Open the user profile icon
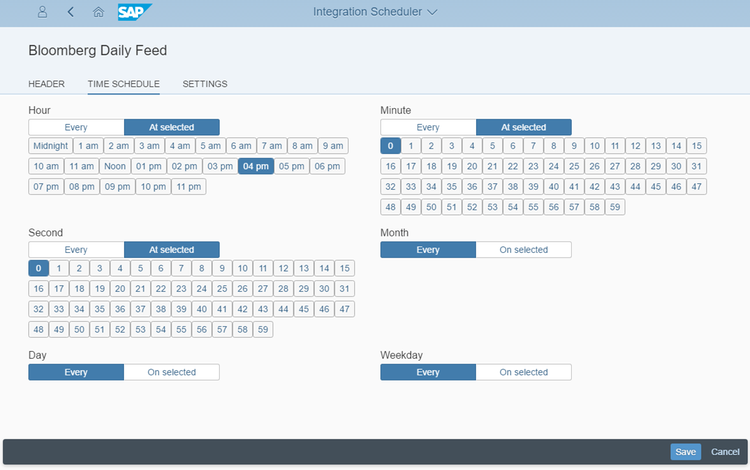750x470 pixels. pos(42,12)
